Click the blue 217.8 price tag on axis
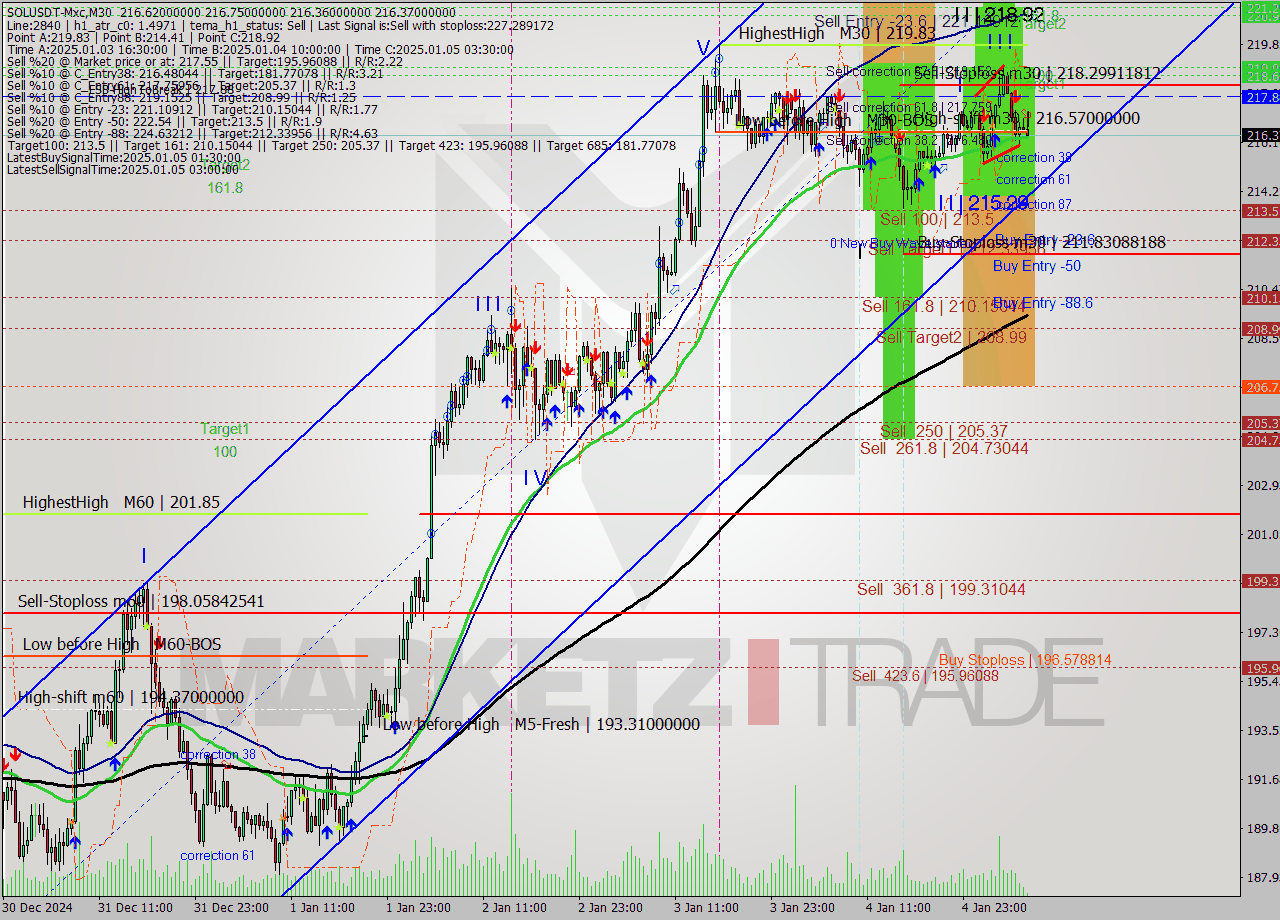This screenshot has width=1280, height=920. (x=1260, y=97)
